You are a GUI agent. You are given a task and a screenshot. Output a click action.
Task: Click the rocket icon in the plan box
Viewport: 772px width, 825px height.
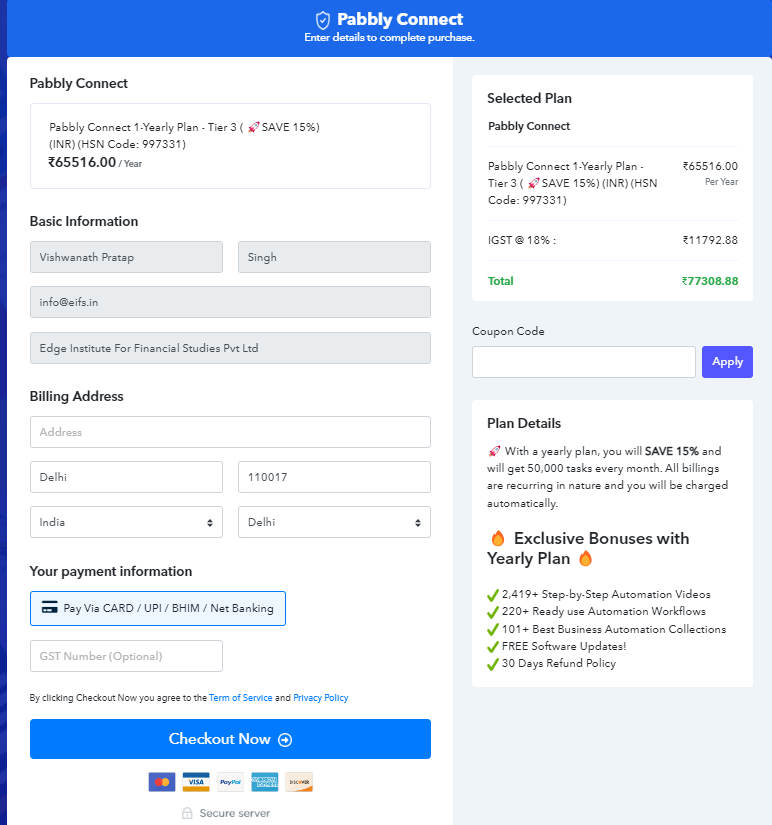click(254, 127)
